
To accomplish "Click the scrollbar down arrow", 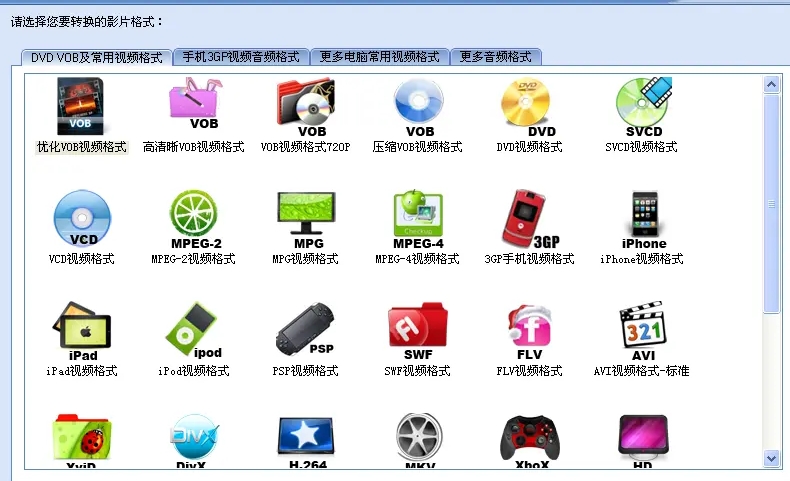I will click(x=771, y=458).
